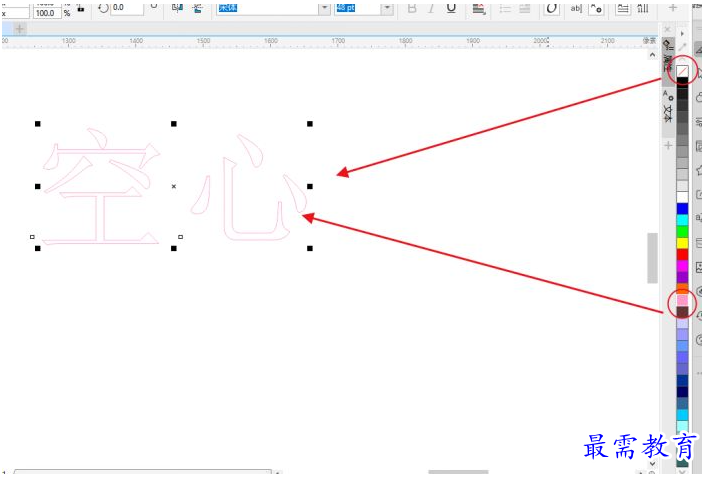This screenshot has width=705, height=478.
Task: Select the blue color swatch
Action: tap(683, 209)
